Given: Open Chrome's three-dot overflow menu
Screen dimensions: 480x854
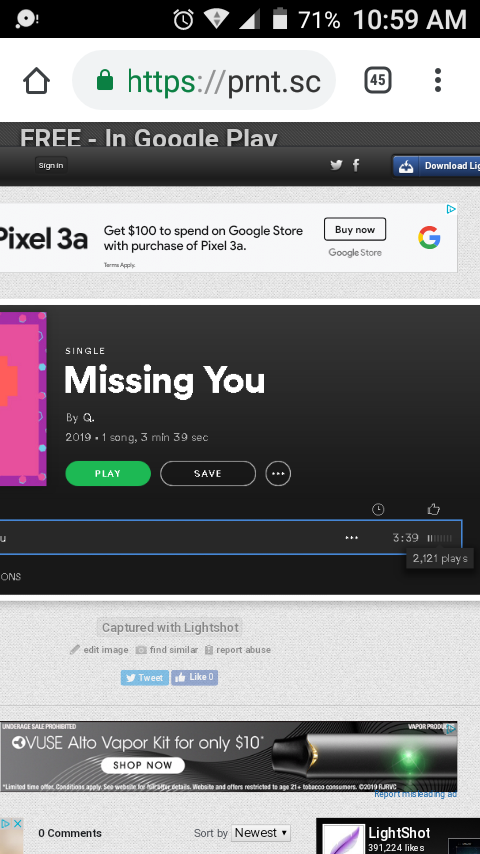Looking at the screenshot, I should 438,81.
